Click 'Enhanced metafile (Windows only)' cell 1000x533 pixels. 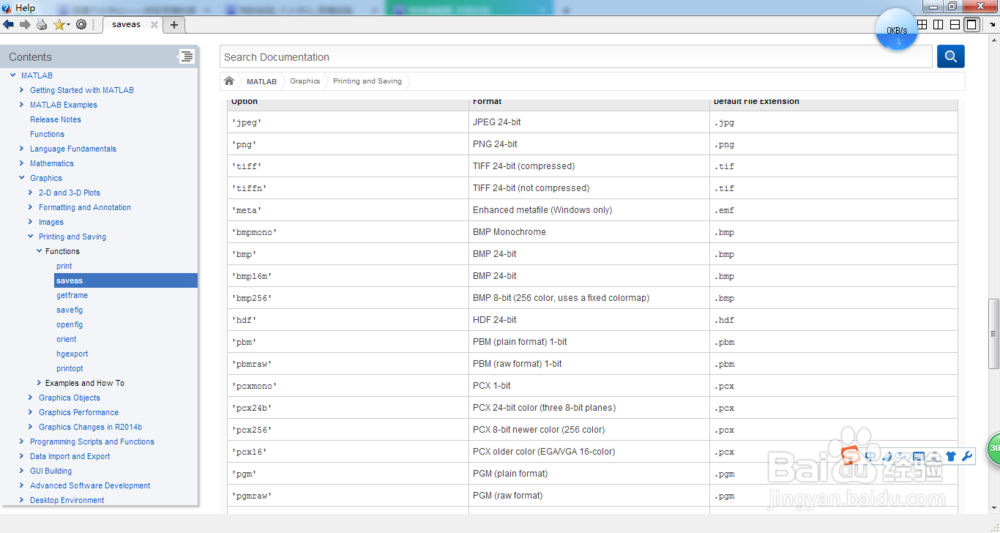tap(589, 210)
